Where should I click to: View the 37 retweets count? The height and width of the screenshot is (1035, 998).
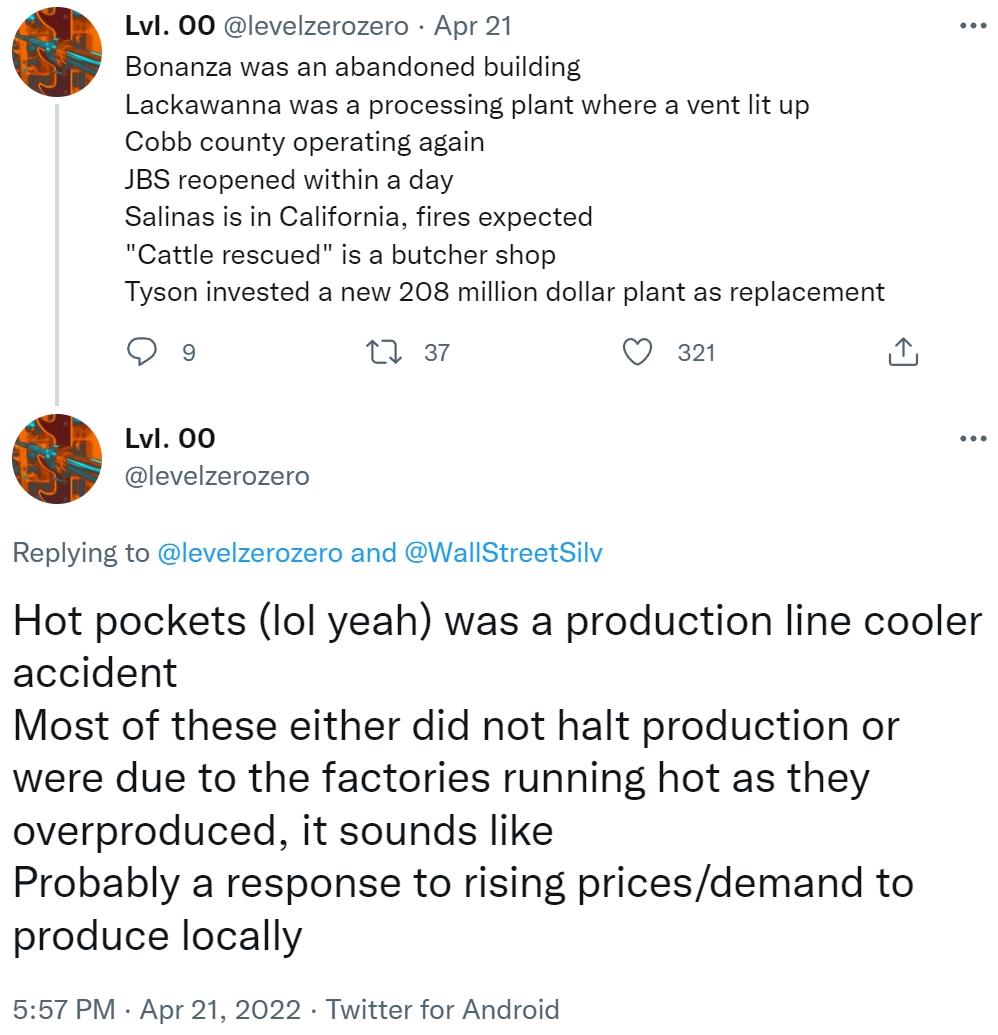[437, 351]
